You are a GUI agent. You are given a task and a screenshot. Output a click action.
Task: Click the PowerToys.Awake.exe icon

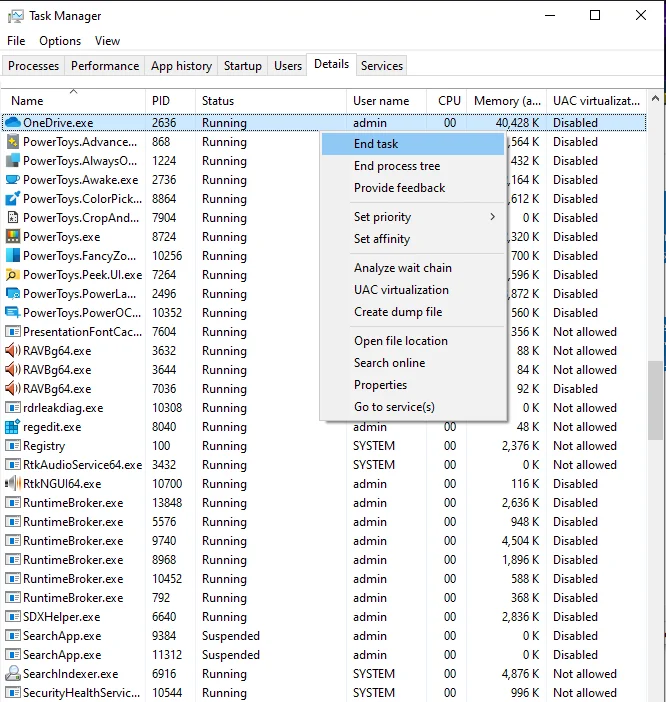[13, 180]
